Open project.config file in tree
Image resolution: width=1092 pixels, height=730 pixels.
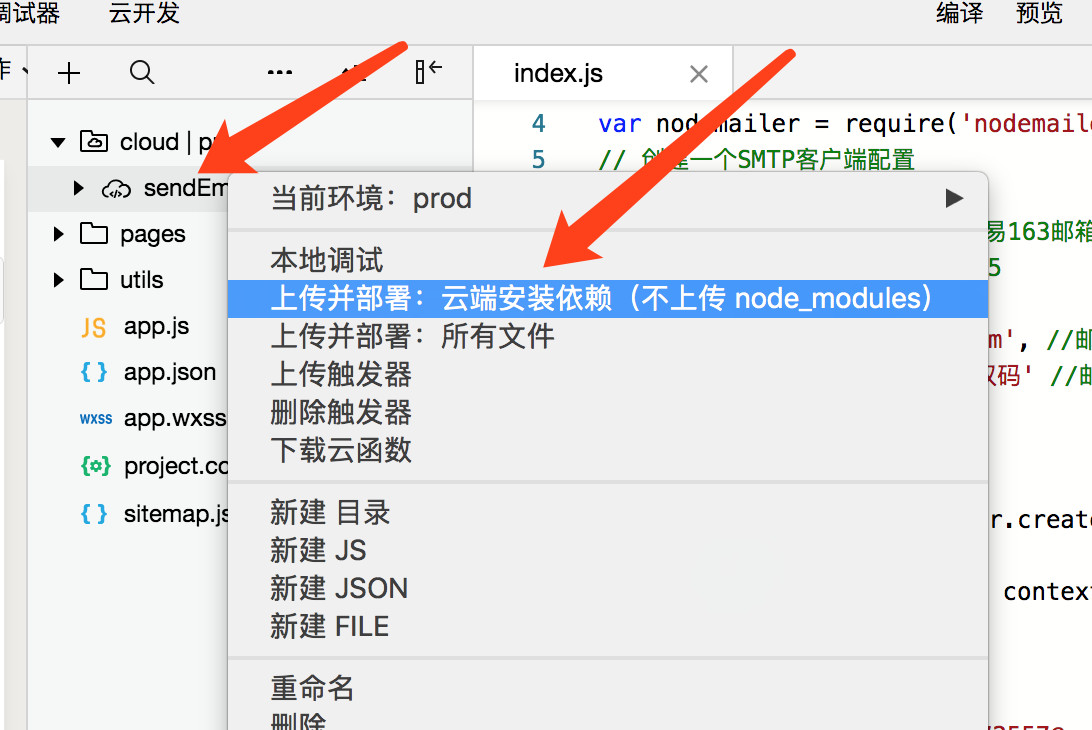coord(176,466)
